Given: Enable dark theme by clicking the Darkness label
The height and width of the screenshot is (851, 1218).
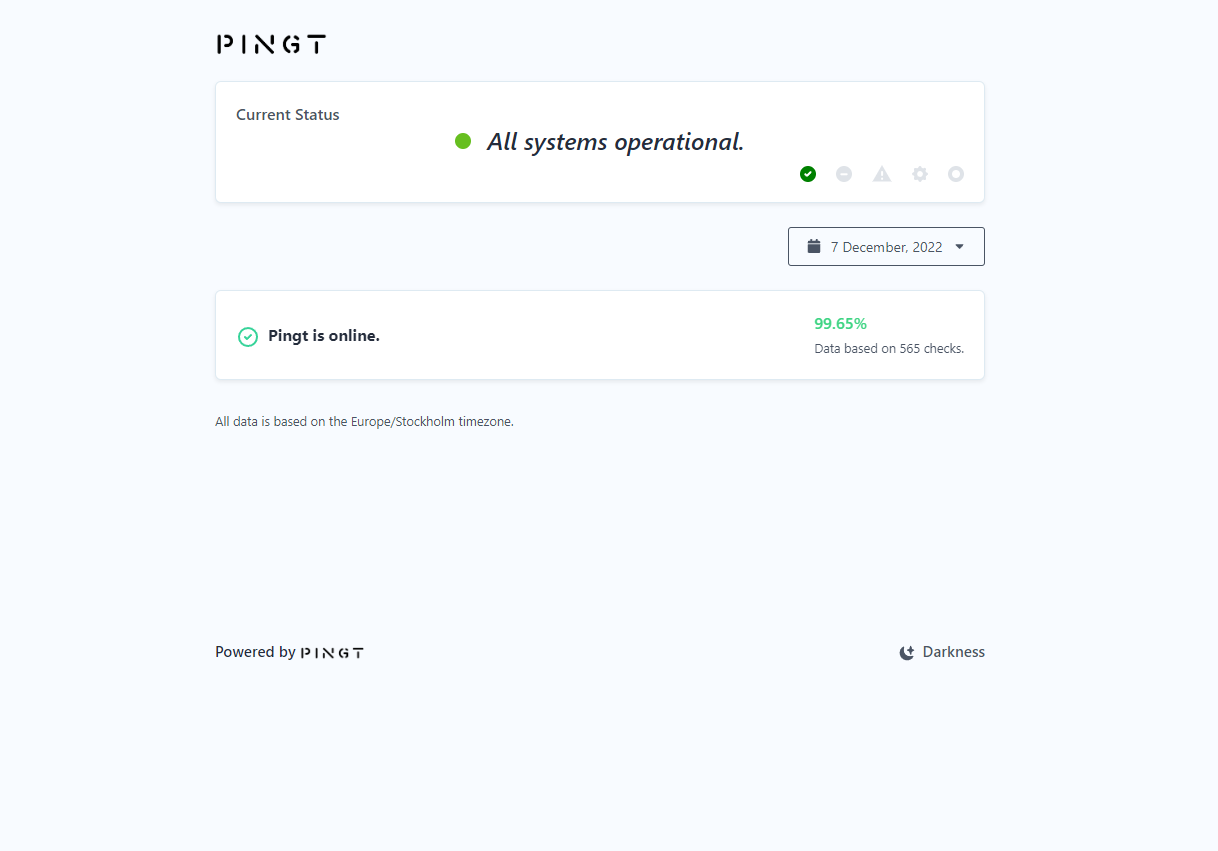Looking at the screenshot, I should coord(954,652).
